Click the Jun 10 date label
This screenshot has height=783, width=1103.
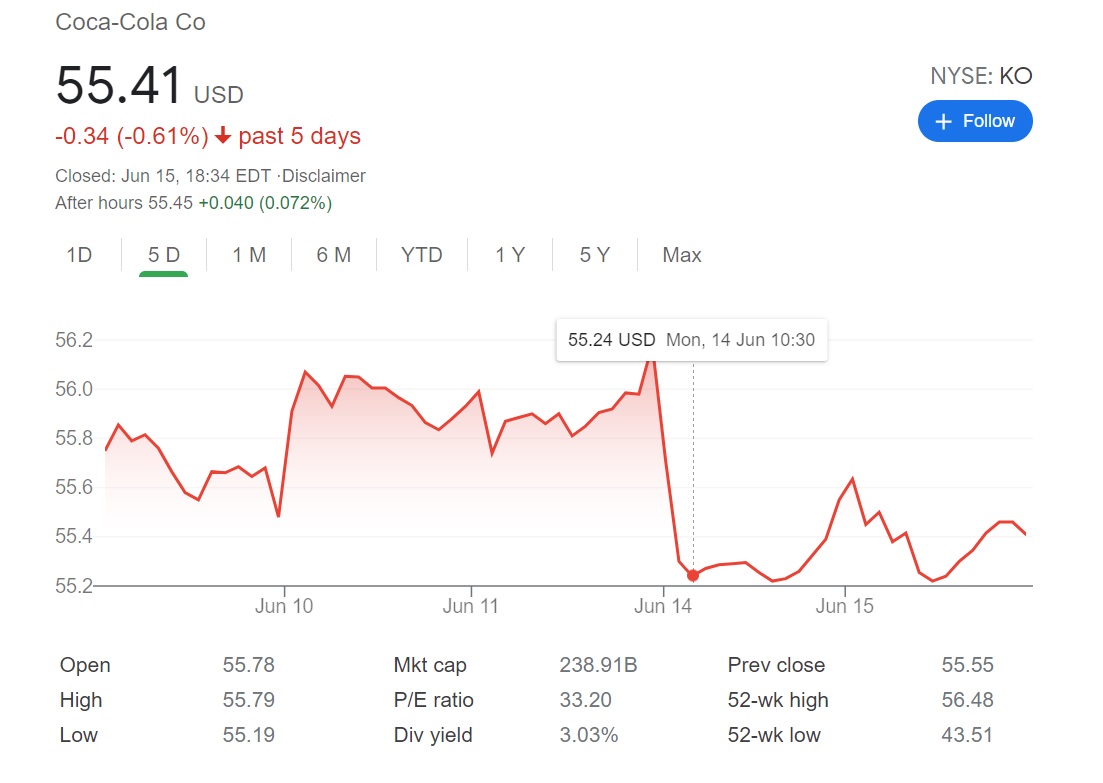[285, 606]
